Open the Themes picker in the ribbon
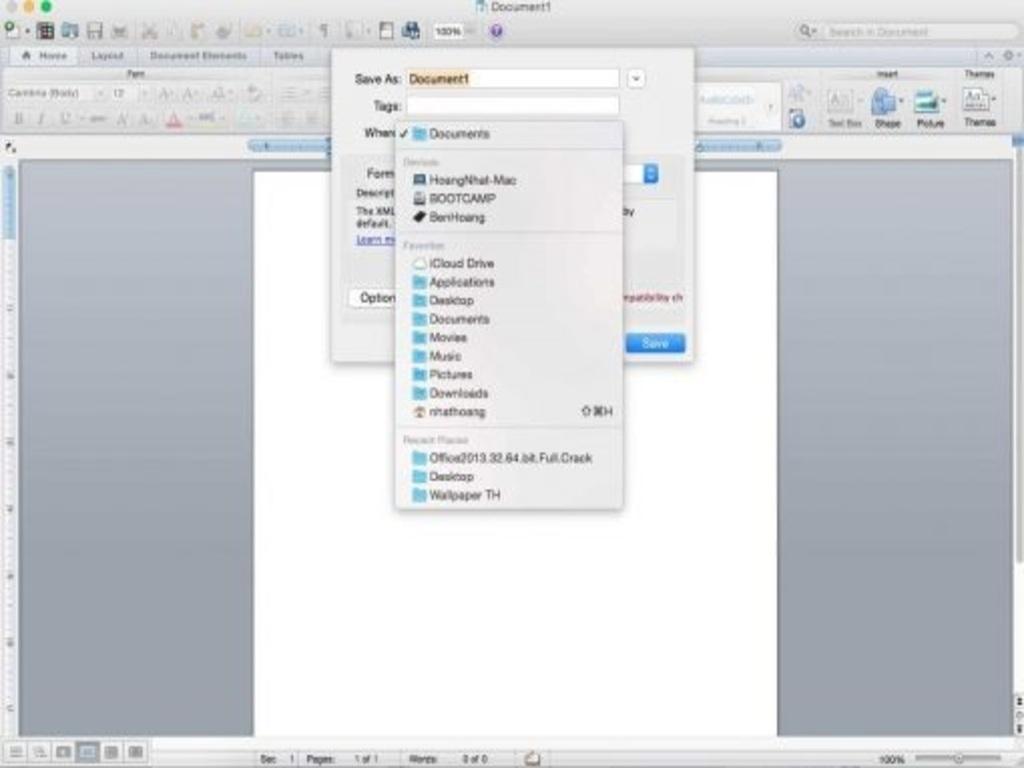The image size is (1024, 768). coord(978,100)
